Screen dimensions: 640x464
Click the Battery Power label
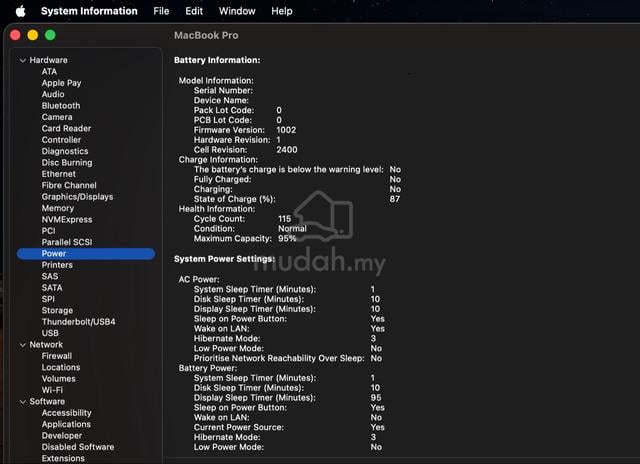tap(207, 368)
